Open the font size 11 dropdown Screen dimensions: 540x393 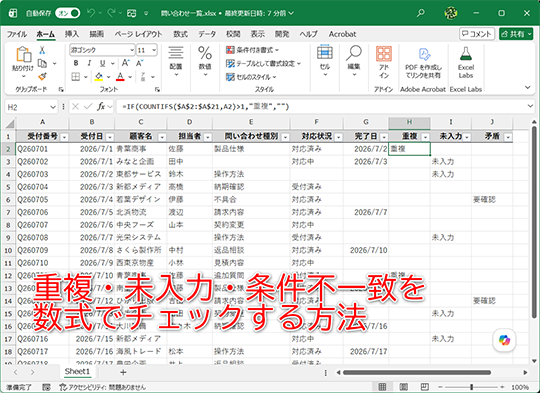pyautogui.click(x=154, y=50)
